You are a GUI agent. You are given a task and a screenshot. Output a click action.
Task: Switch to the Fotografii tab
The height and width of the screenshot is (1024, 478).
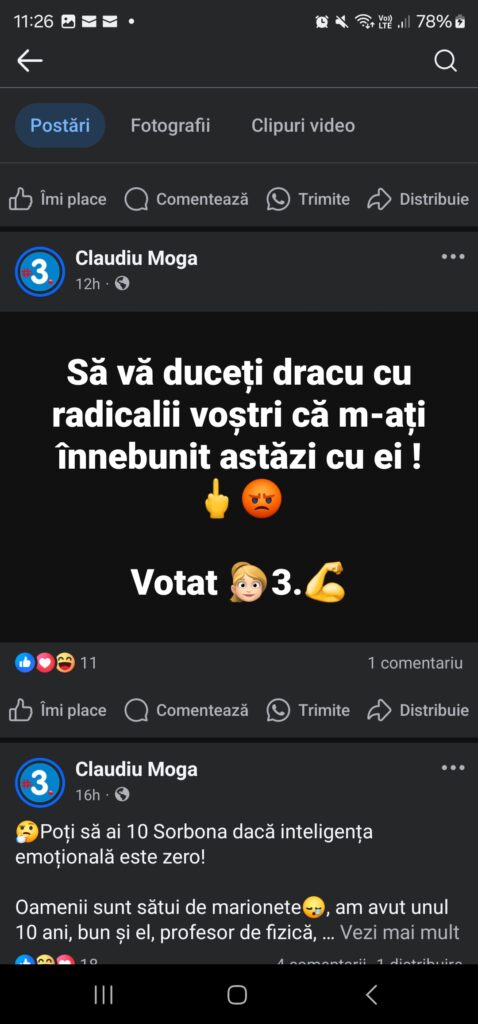pos(170,125)
